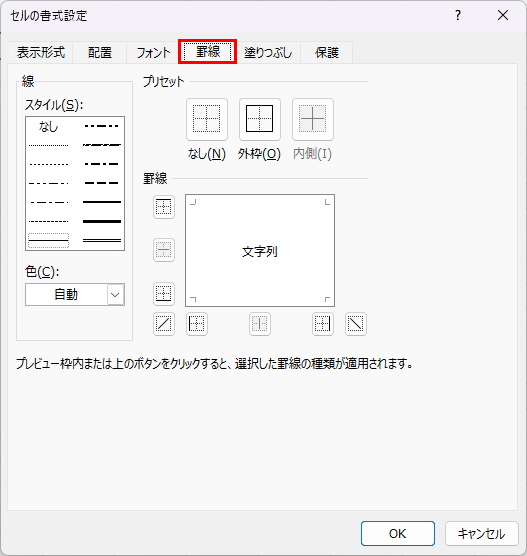Switch to the 保護 tab

pyautogui.click(x=327, y=52)
